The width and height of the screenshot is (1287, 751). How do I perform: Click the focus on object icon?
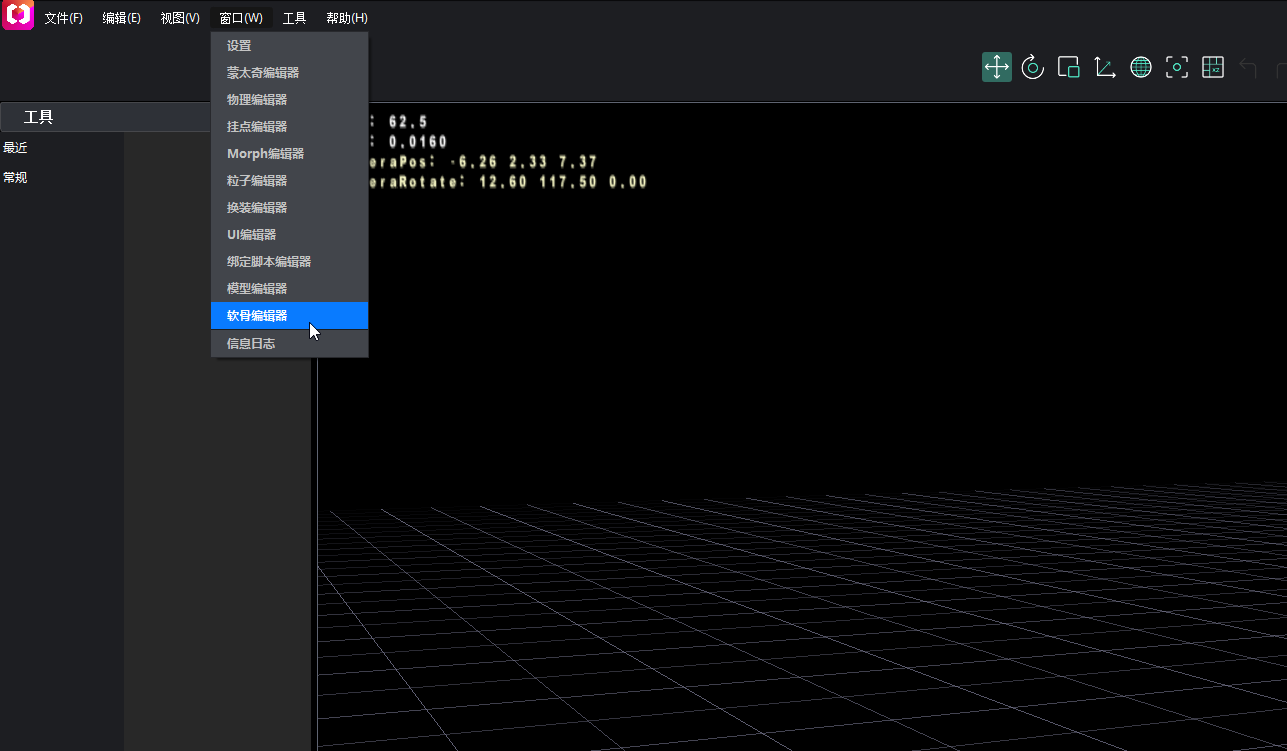point(1177,67)
